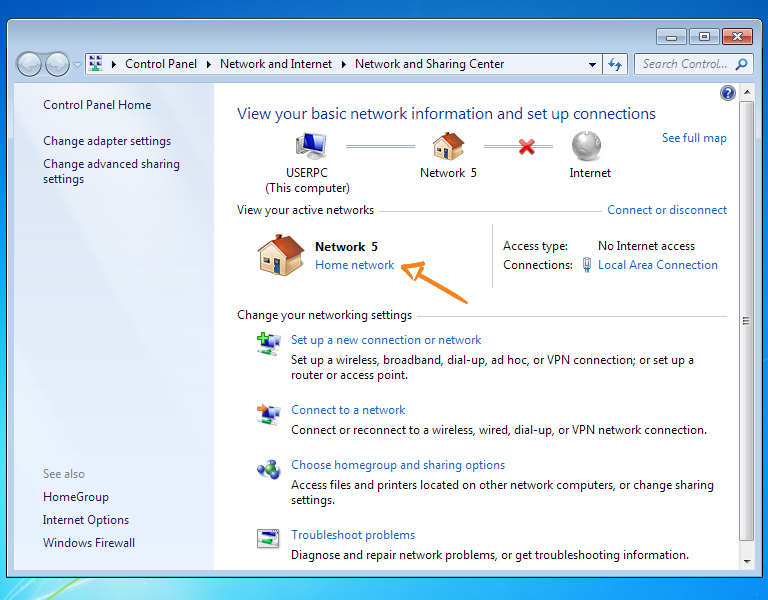Image resolution: width=768 pixels, height=600 pixels.
Task: Click the Internet globe icon
Action: pyautogui.click(x=589, y=147)
